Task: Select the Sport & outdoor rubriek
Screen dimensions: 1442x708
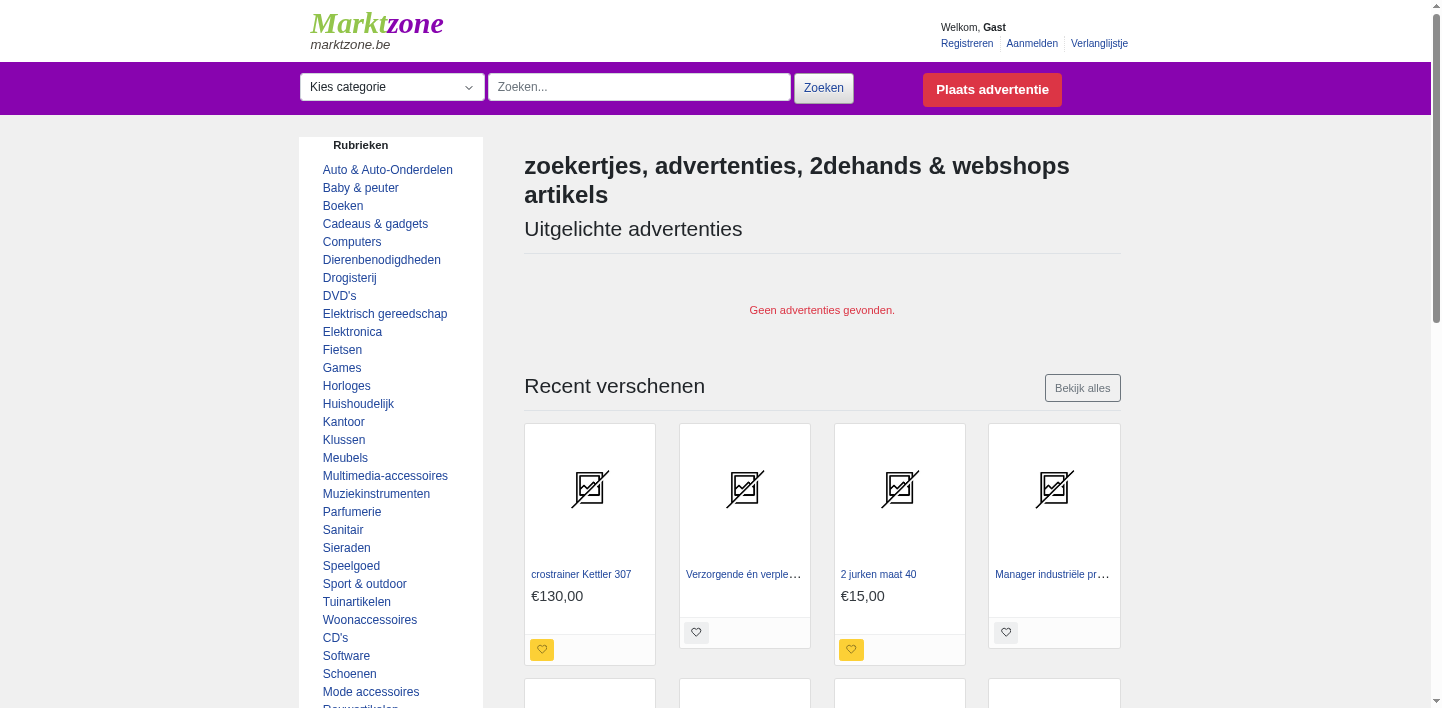Action: [364, 584]
